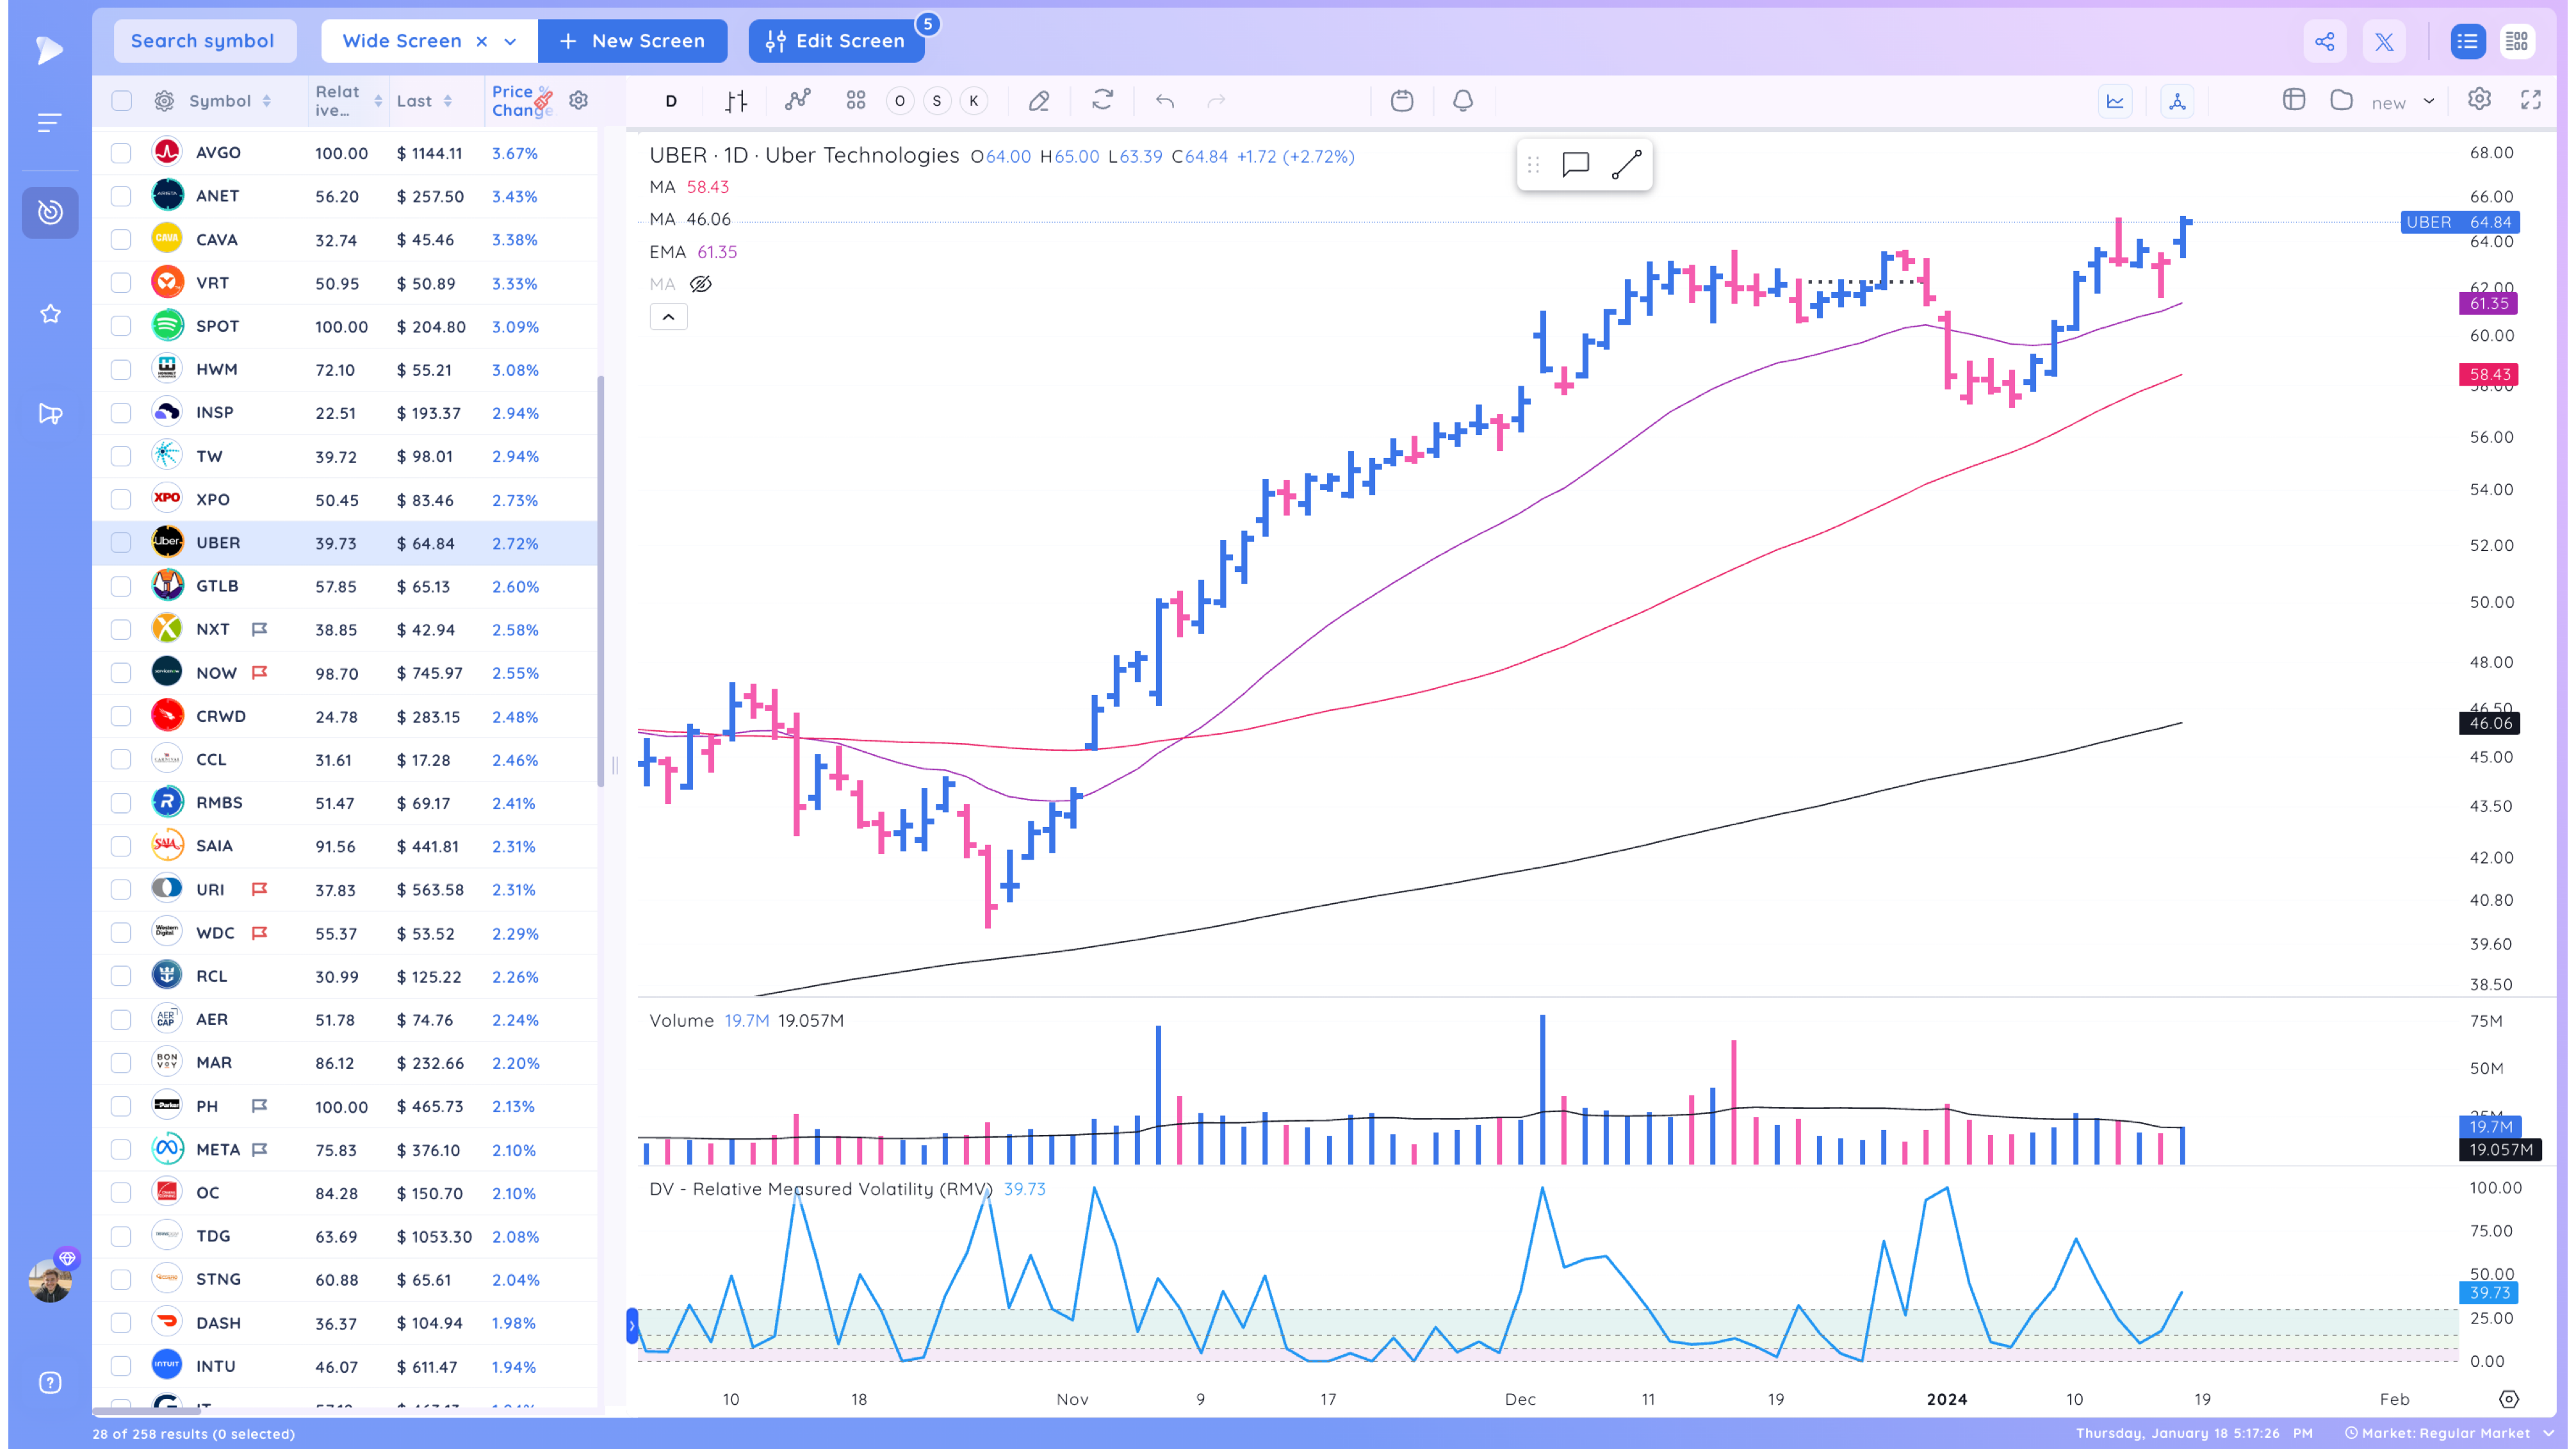Select the comment annotation tool
This screenshot has height=1449, width=2576.
(1575, 164)
